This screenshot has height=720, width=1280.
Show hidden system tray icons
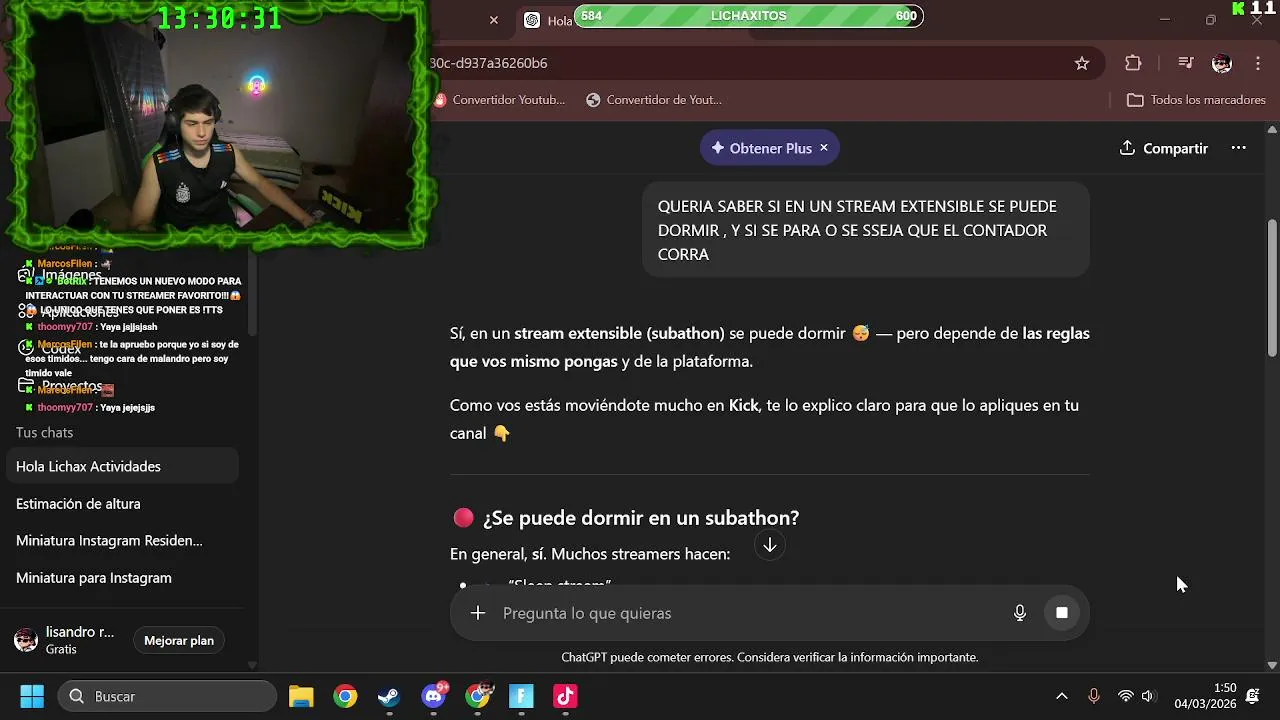[1062, 696]
